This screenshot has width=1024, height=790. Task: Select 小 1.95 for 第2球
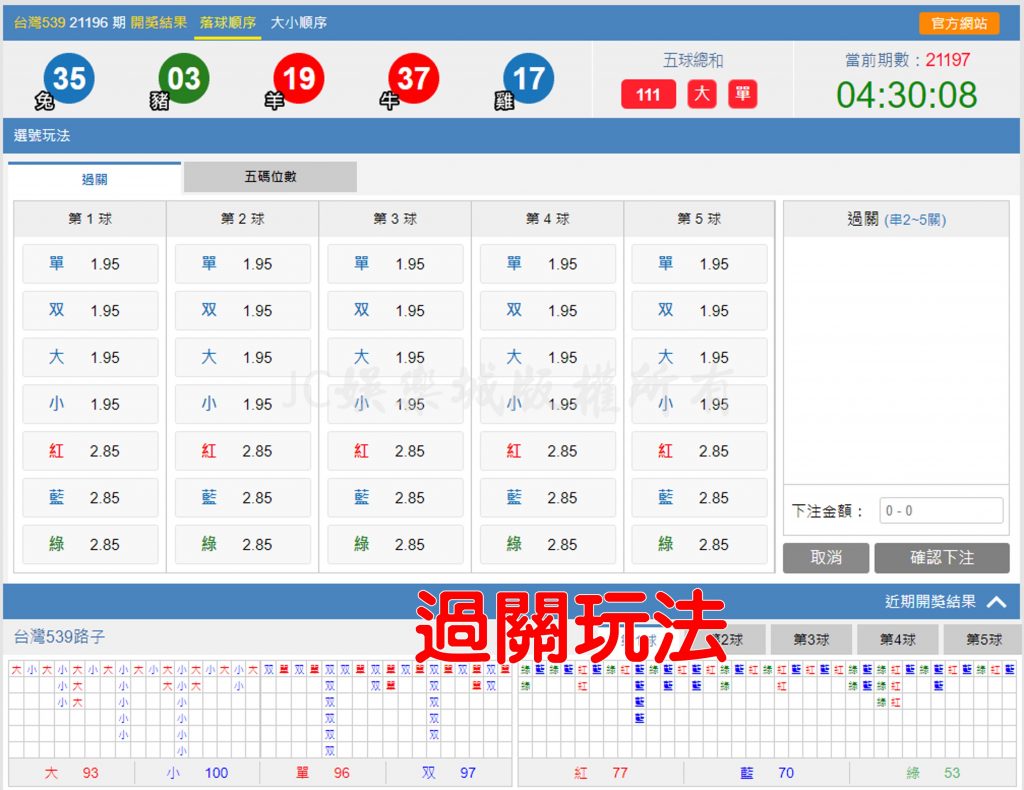coord(243,404)
